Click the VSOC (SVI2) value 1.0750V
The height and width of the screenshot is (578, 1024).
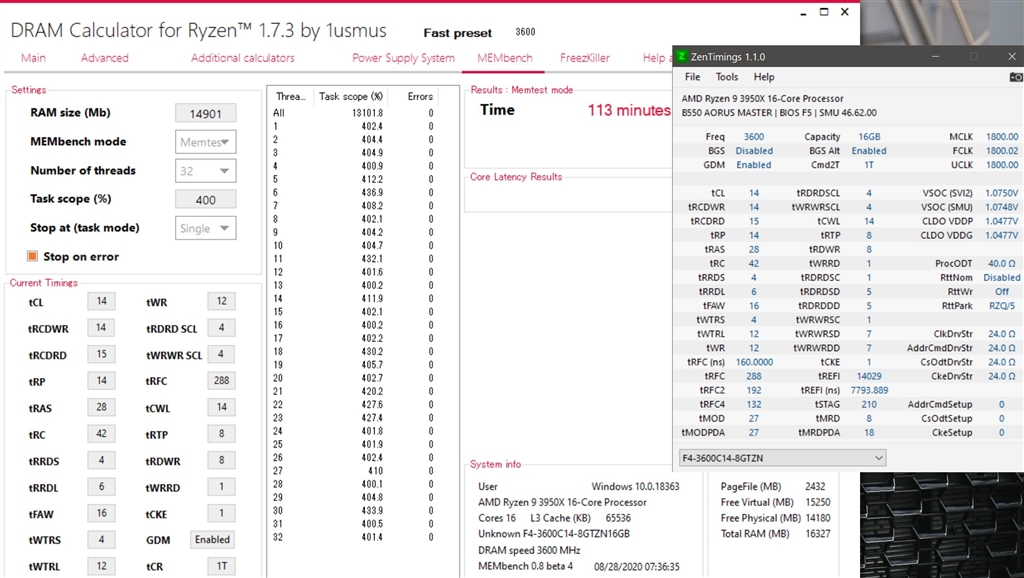pos(1002,193)
